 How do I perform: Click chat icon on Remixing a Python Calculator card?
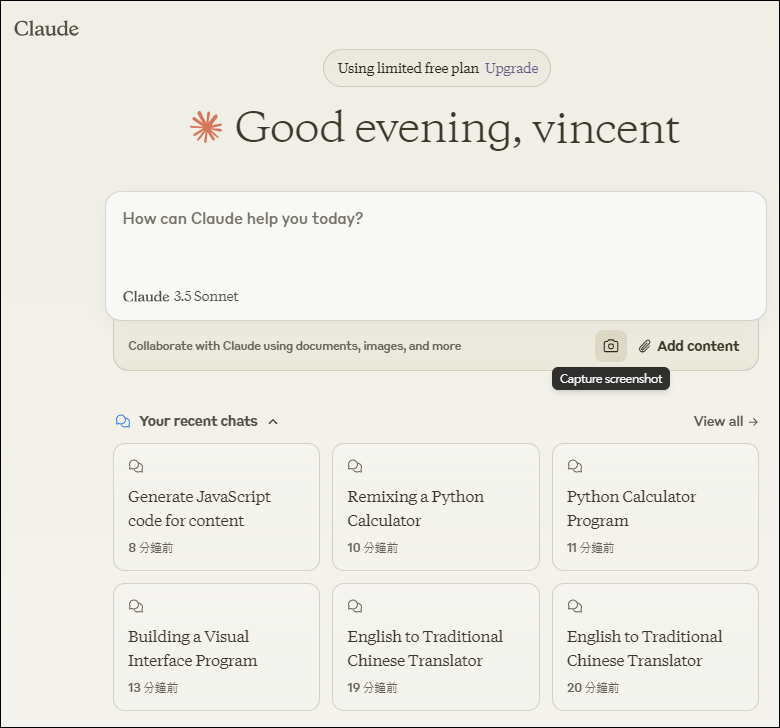click(x=355, y=466)
